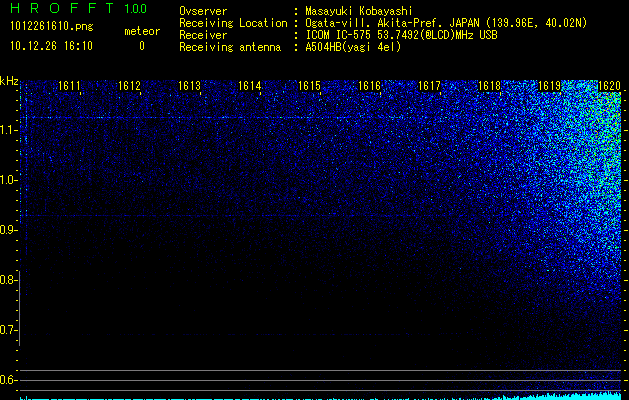Viewport: 629px width, 400px height.
Task: Click the 1619 time marker
Action: tap(549, 86)
